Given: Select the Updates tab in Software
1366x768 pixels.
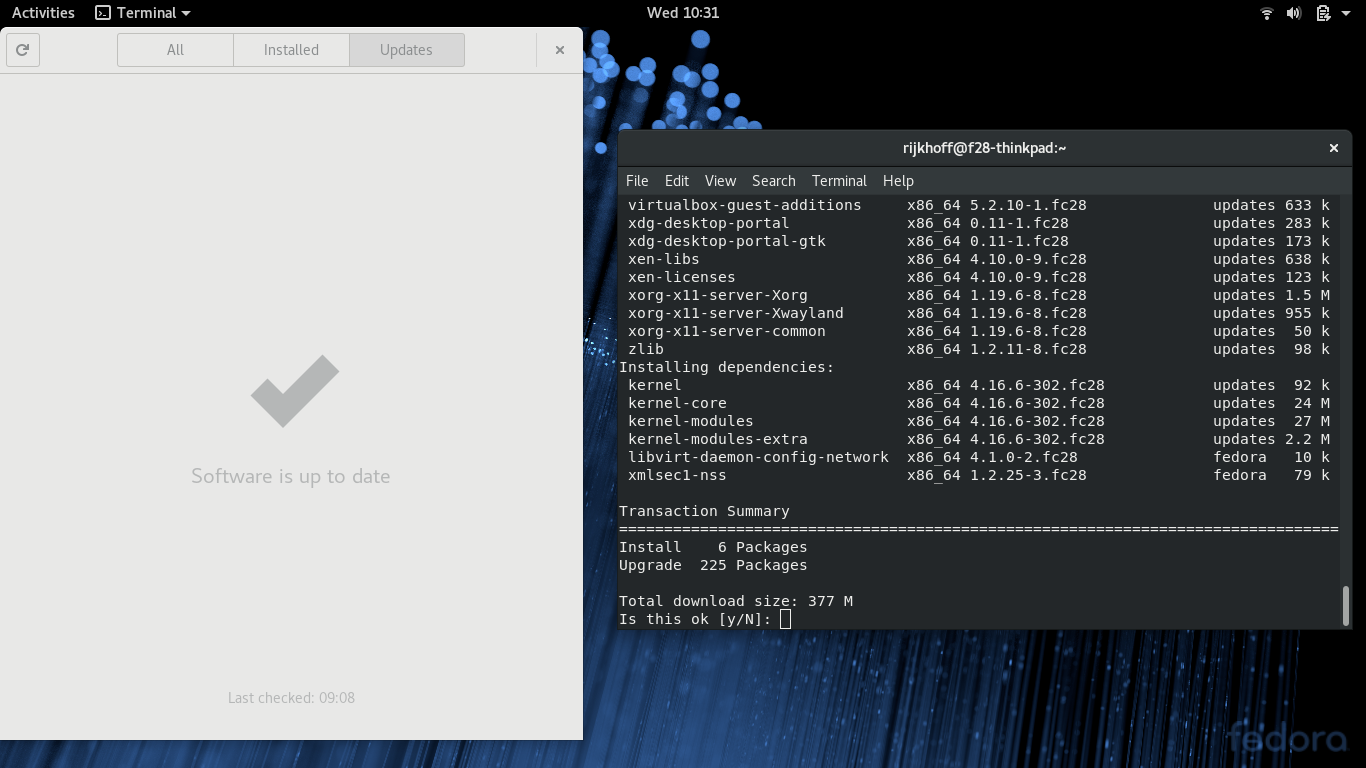Looking at the screenshot, I should (x=406, y=50).
